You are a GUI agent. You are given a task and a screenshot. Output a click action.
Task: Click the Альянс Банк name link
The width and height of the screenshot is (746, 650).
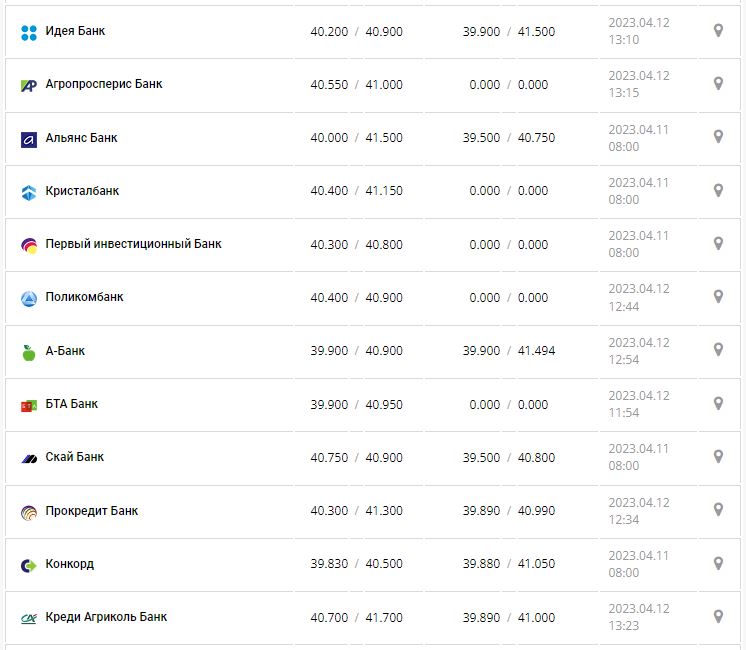point(81,137)
